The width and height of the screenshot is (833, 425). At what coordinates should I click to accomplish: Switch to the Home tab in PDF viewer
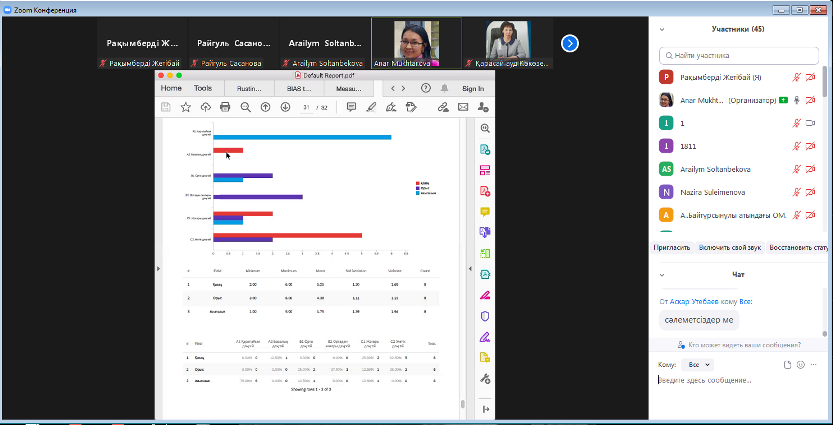(172, 88)
